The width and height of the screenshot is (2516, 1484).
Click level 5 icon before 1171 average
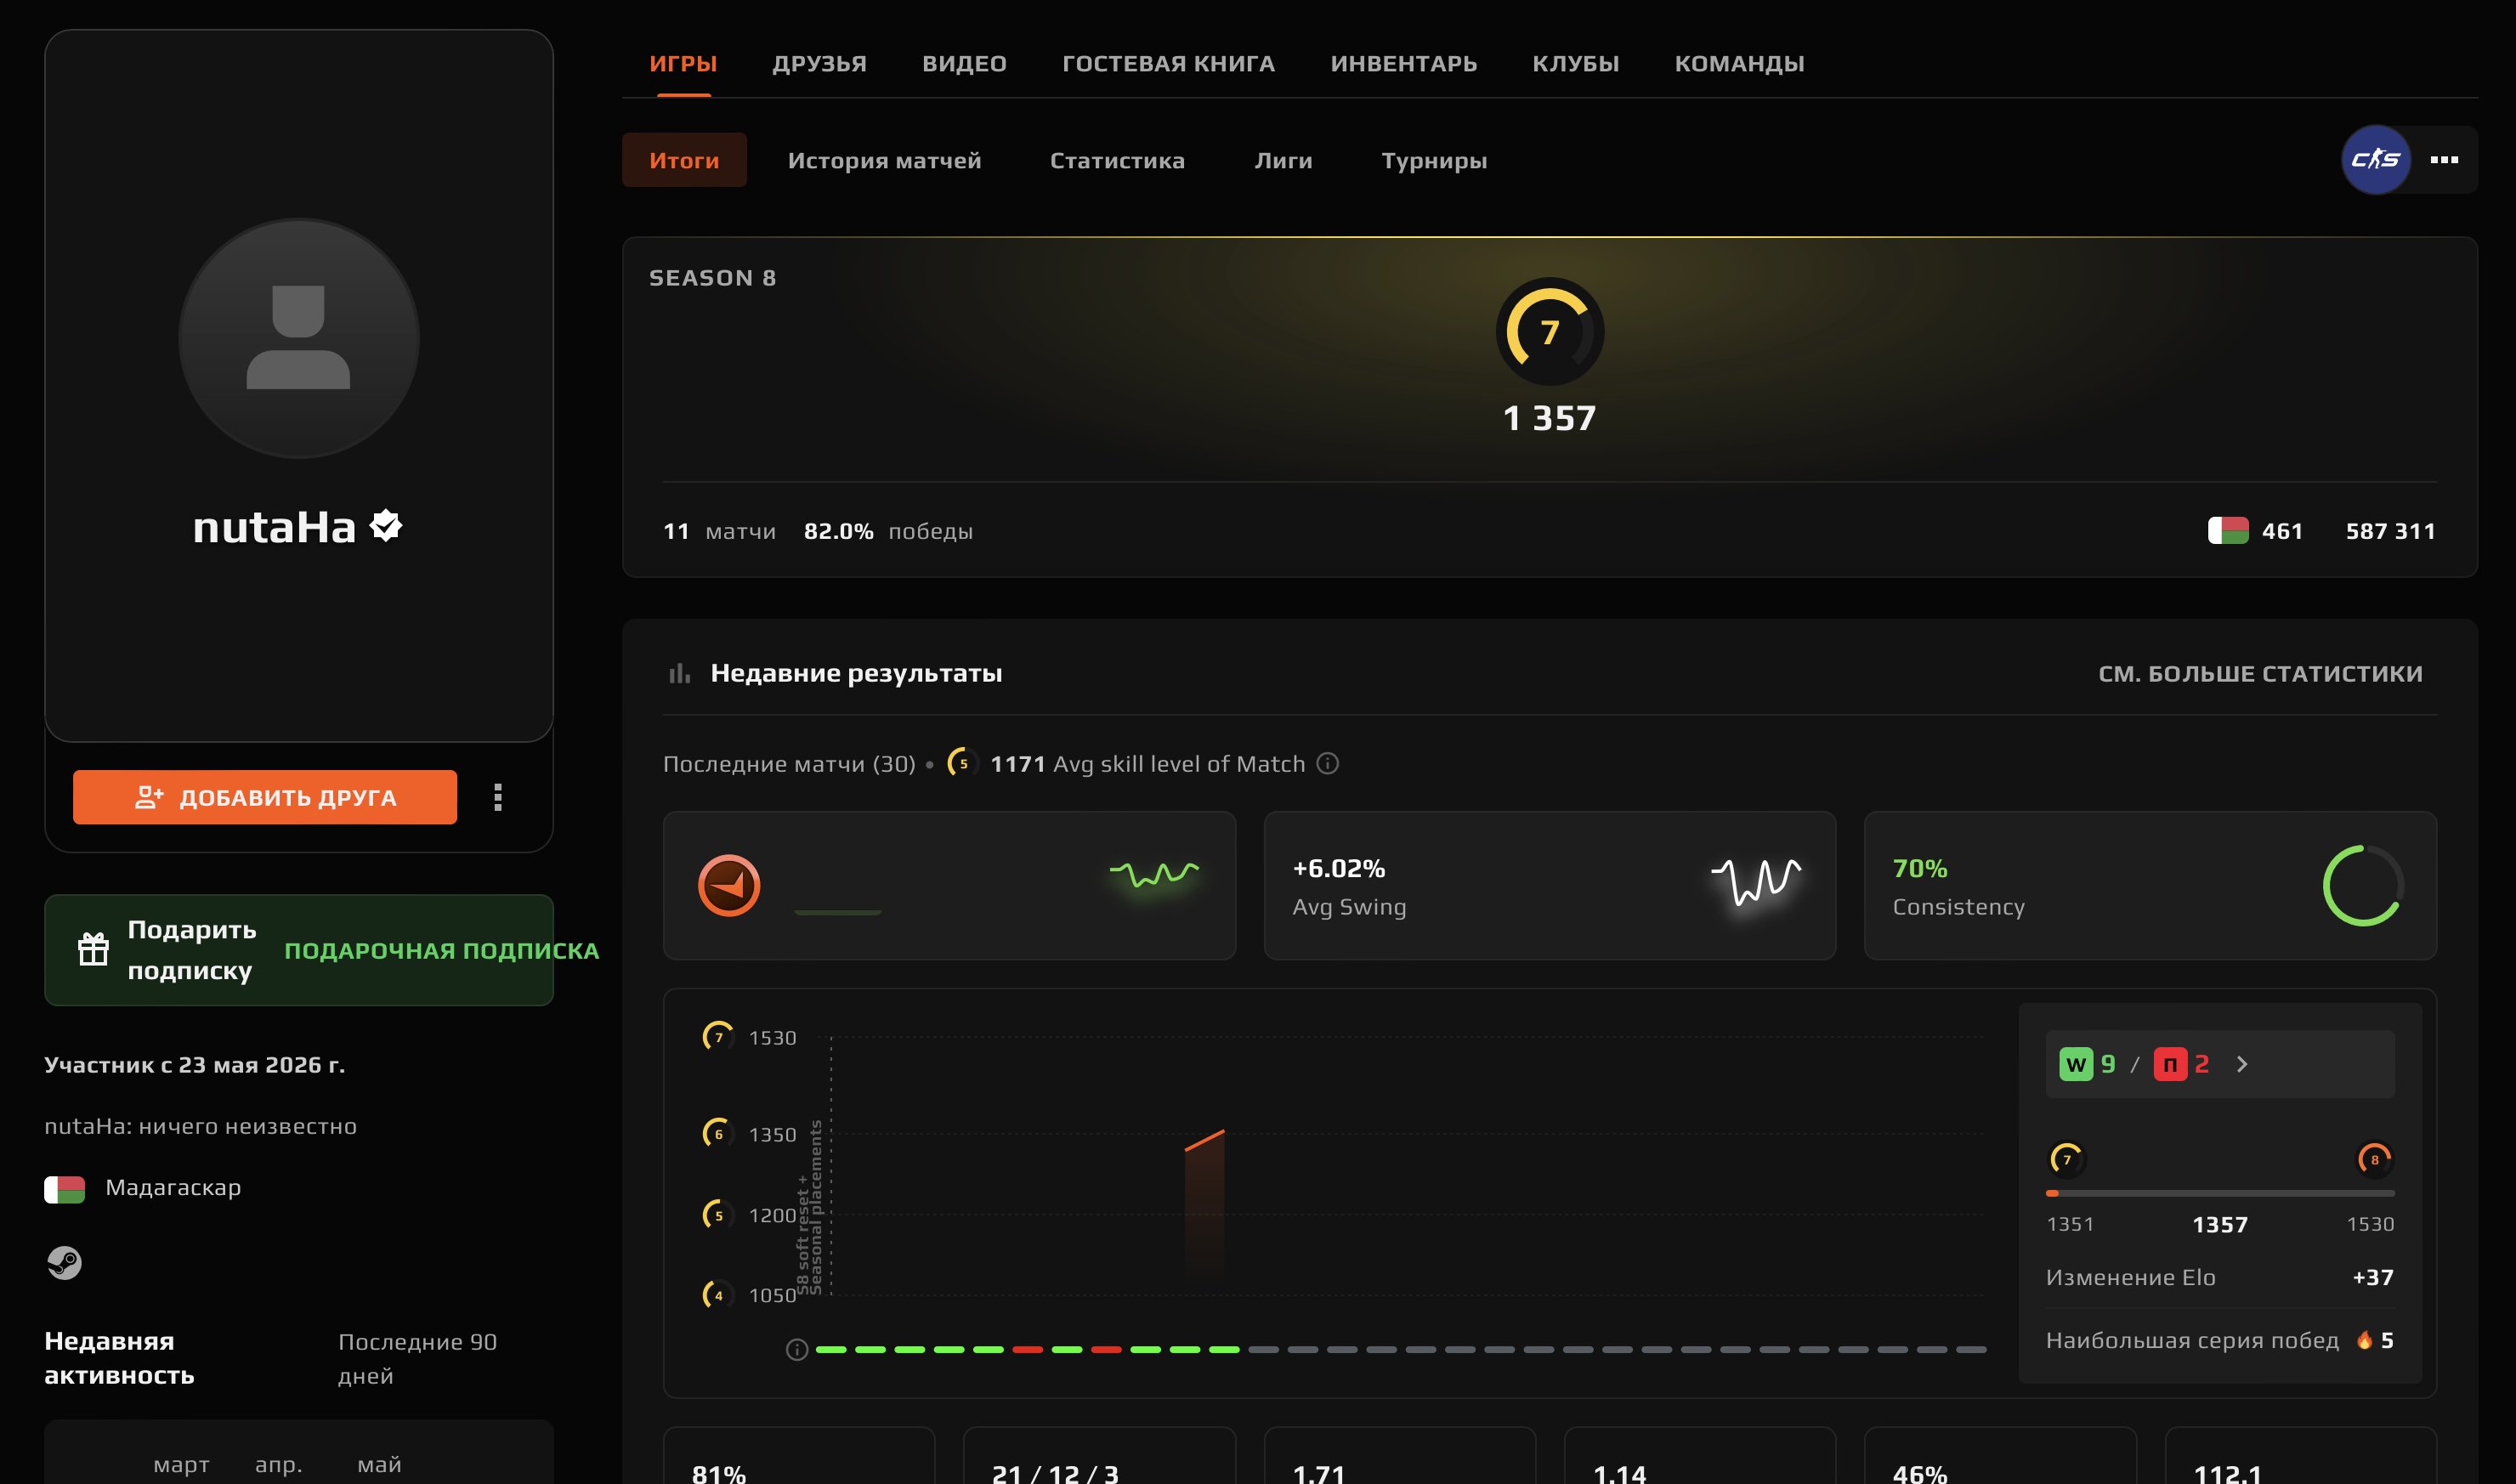point(962,763)
